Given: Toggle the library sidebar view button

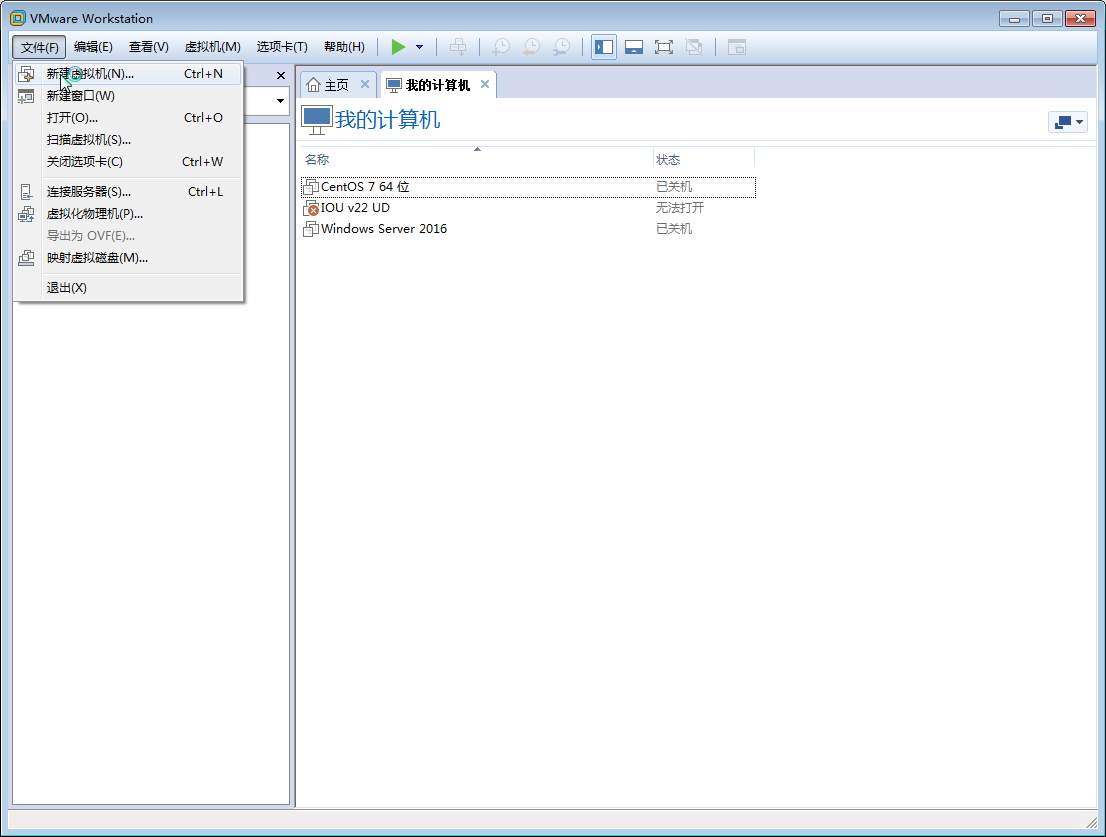Looking at the screenshot, I should pyautogui.click(x=604, y=47).
